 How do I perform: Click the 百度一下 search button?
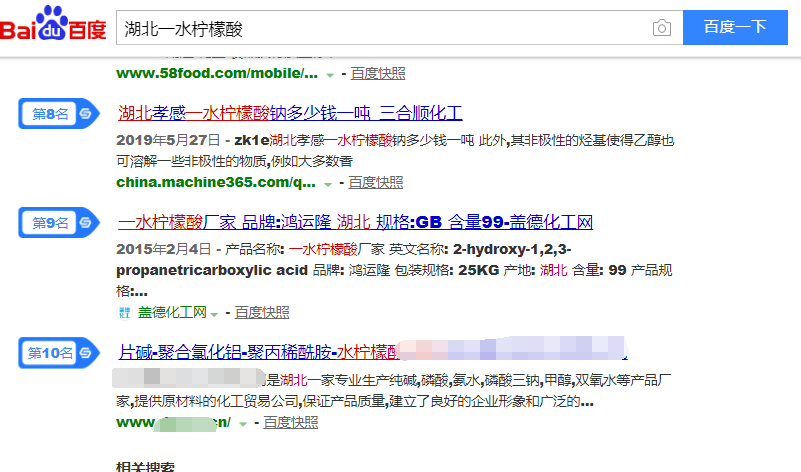pos(735,27)
